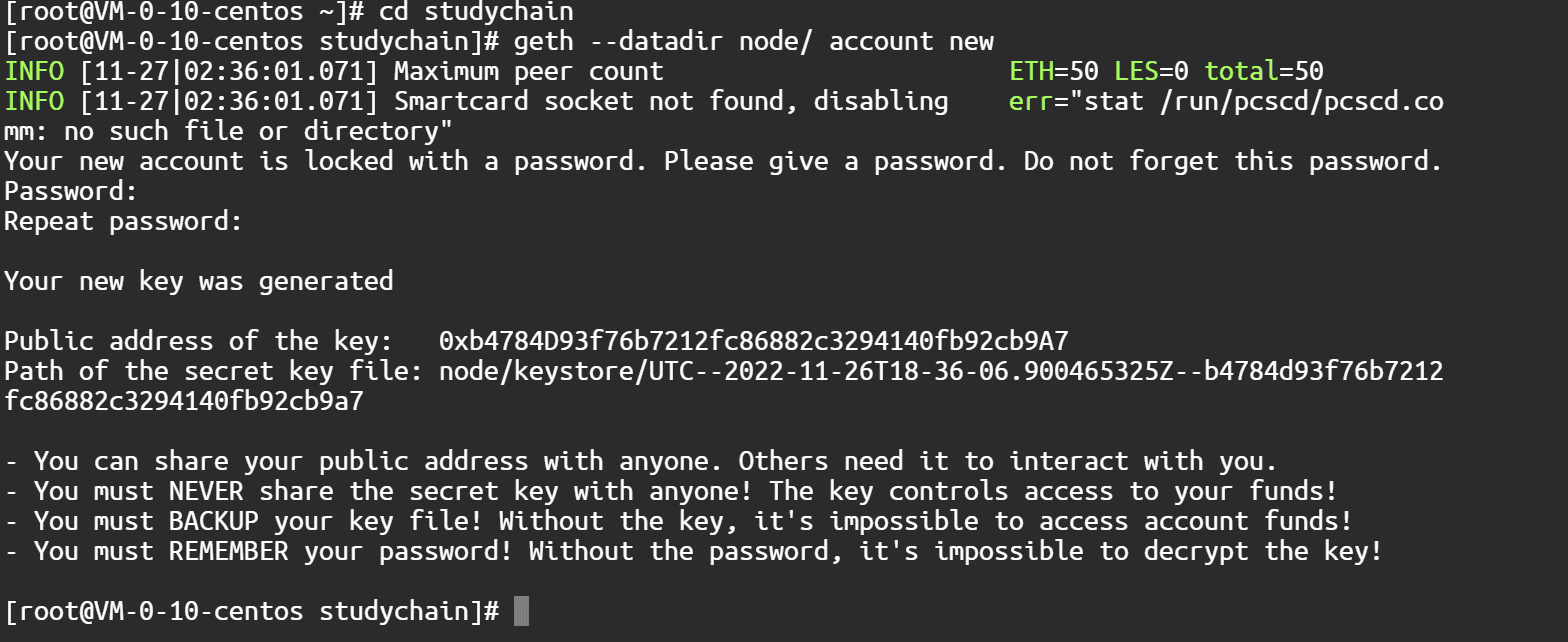Click the 'Your new key was generated' message
1568x642 pixels.
tap(199, 281)
